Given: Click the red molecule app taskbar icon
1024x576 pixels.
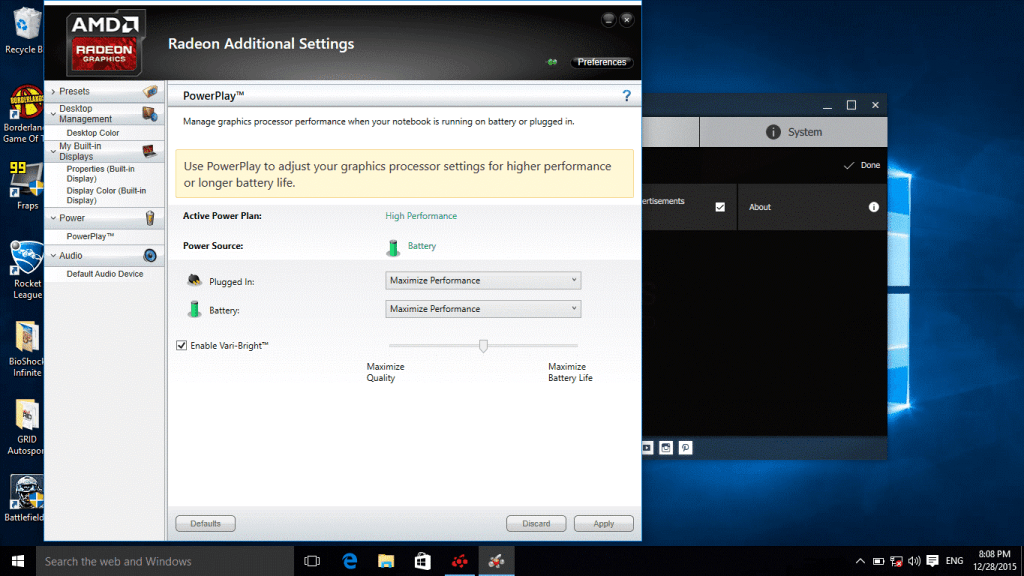Looking at the screenshot, I should tap(460, 561).
